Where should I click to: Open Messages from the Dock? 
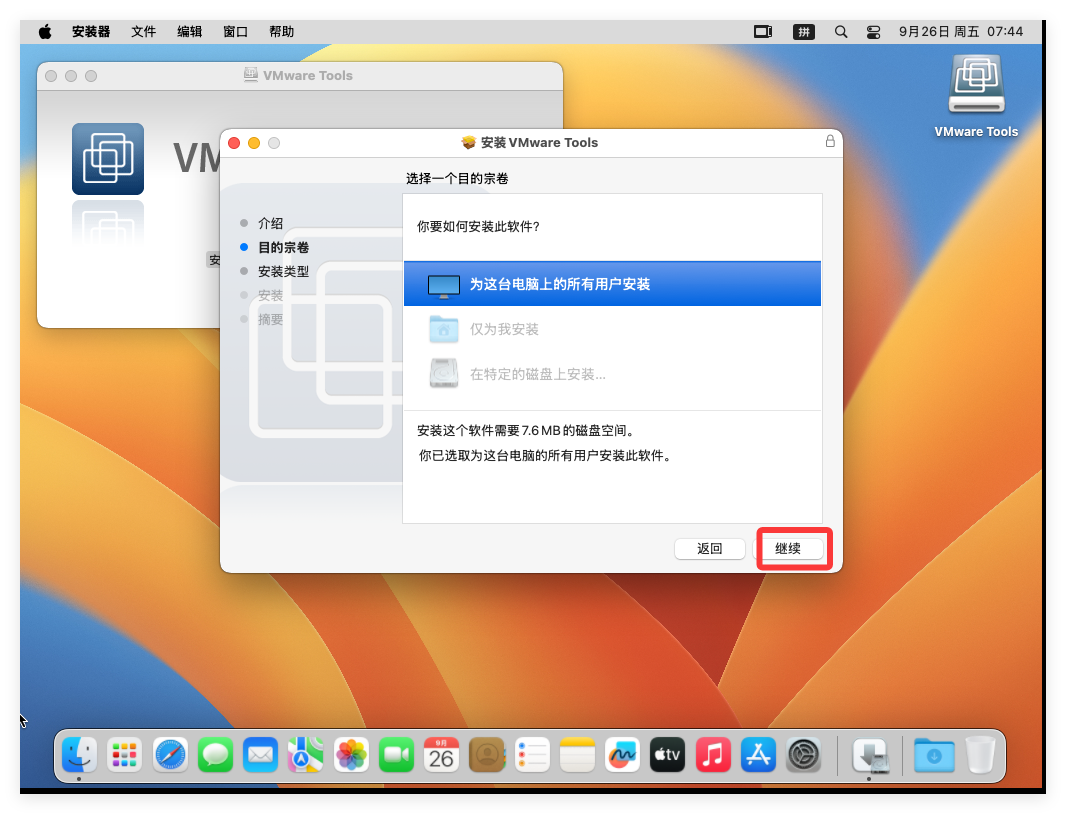point(216,755)
